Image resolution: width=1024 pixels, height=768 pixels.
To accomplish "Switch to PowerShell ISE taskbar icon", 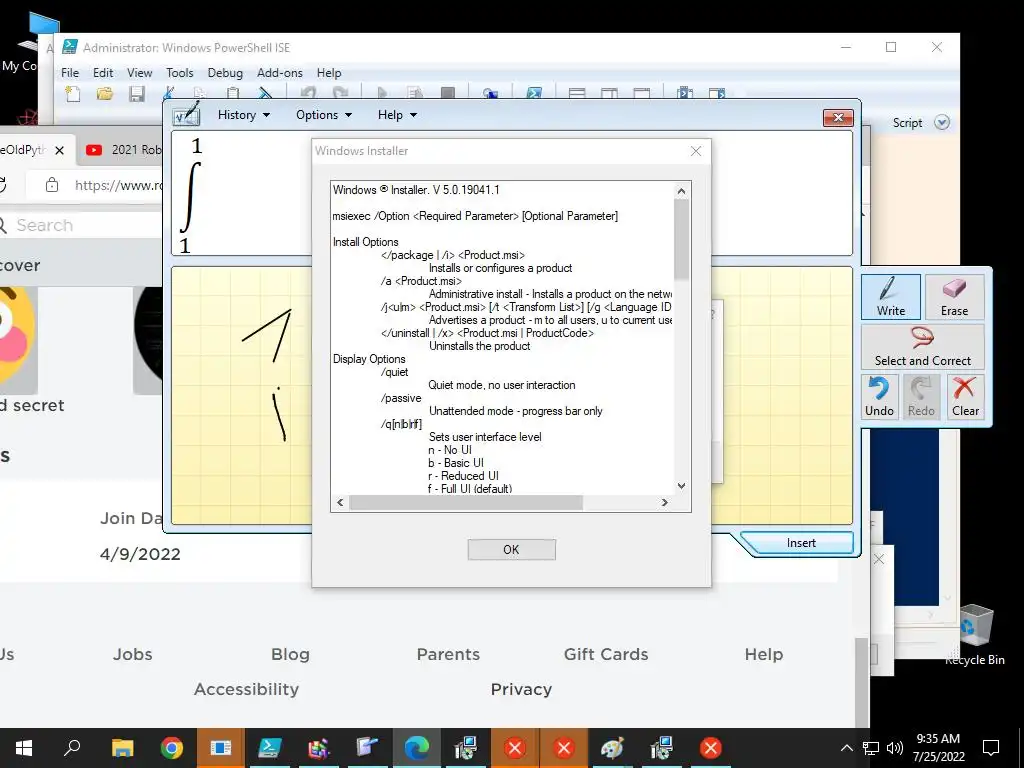I will pyautogui.click(x=270, y=748).
